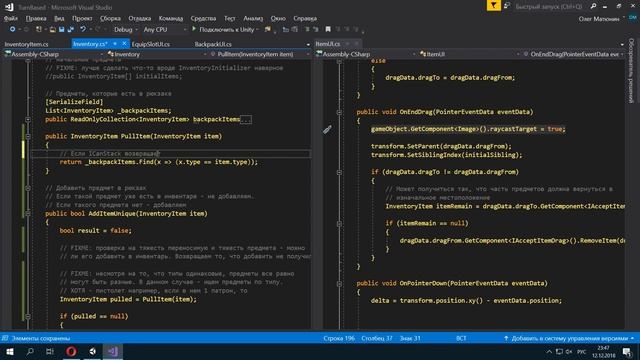Image resolution: width=640 pixels, height=360 pixels.
Task: Open the Windows action center notifications
Action: [x=627, y=352]
